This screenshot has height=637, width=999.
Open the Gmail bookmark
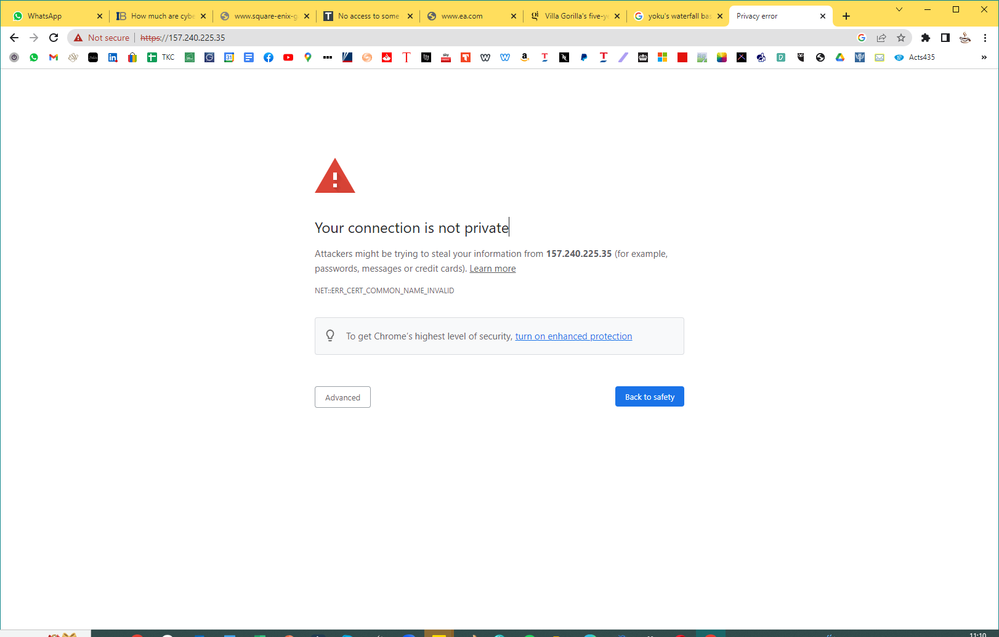pos(53,57)
